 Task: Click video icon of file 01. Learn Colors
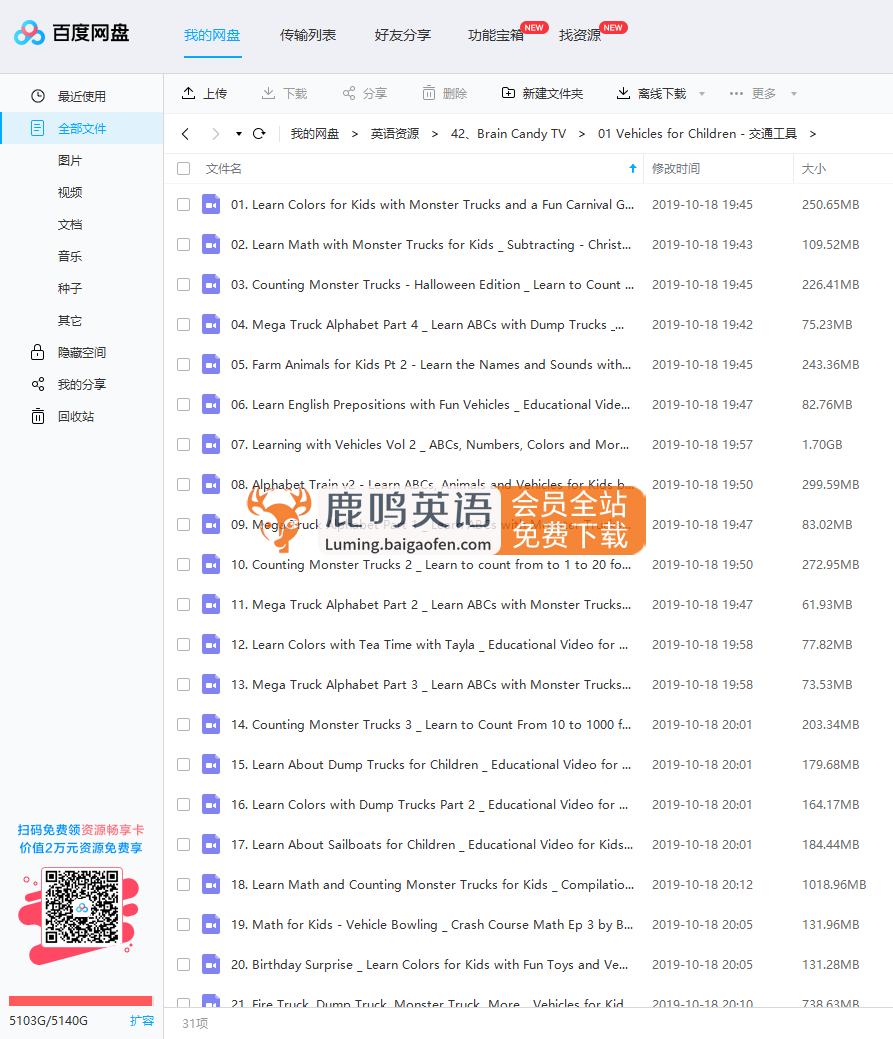(211, 204)
